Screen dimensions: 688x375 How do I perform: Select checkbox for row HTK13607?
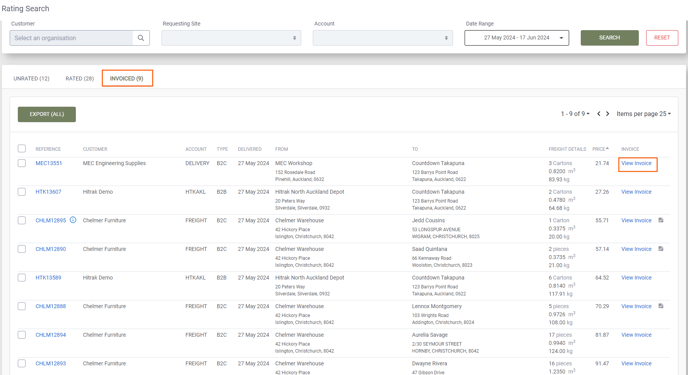click(22, 192)
